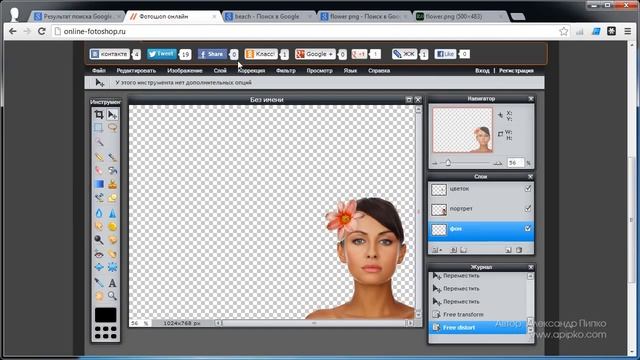Select the Blur drop tool
This screenshot has height=360, width=640.
[99, 213]
